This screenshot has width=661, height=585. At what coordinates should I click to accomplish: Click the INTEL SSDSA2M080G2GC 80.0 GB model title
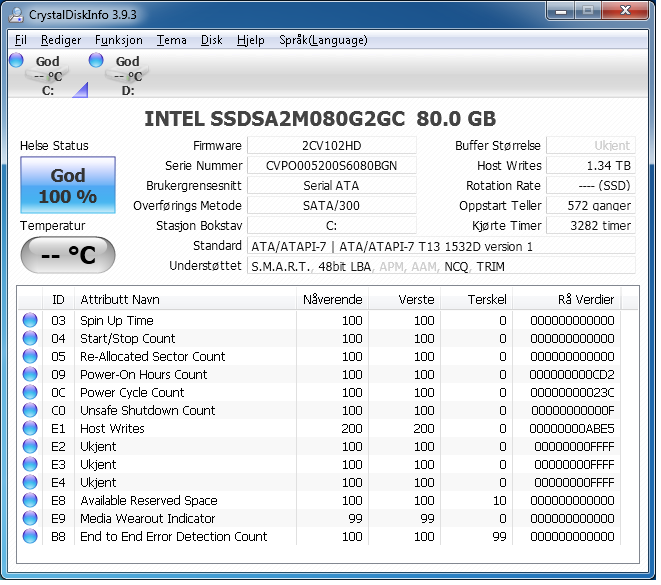320,118
